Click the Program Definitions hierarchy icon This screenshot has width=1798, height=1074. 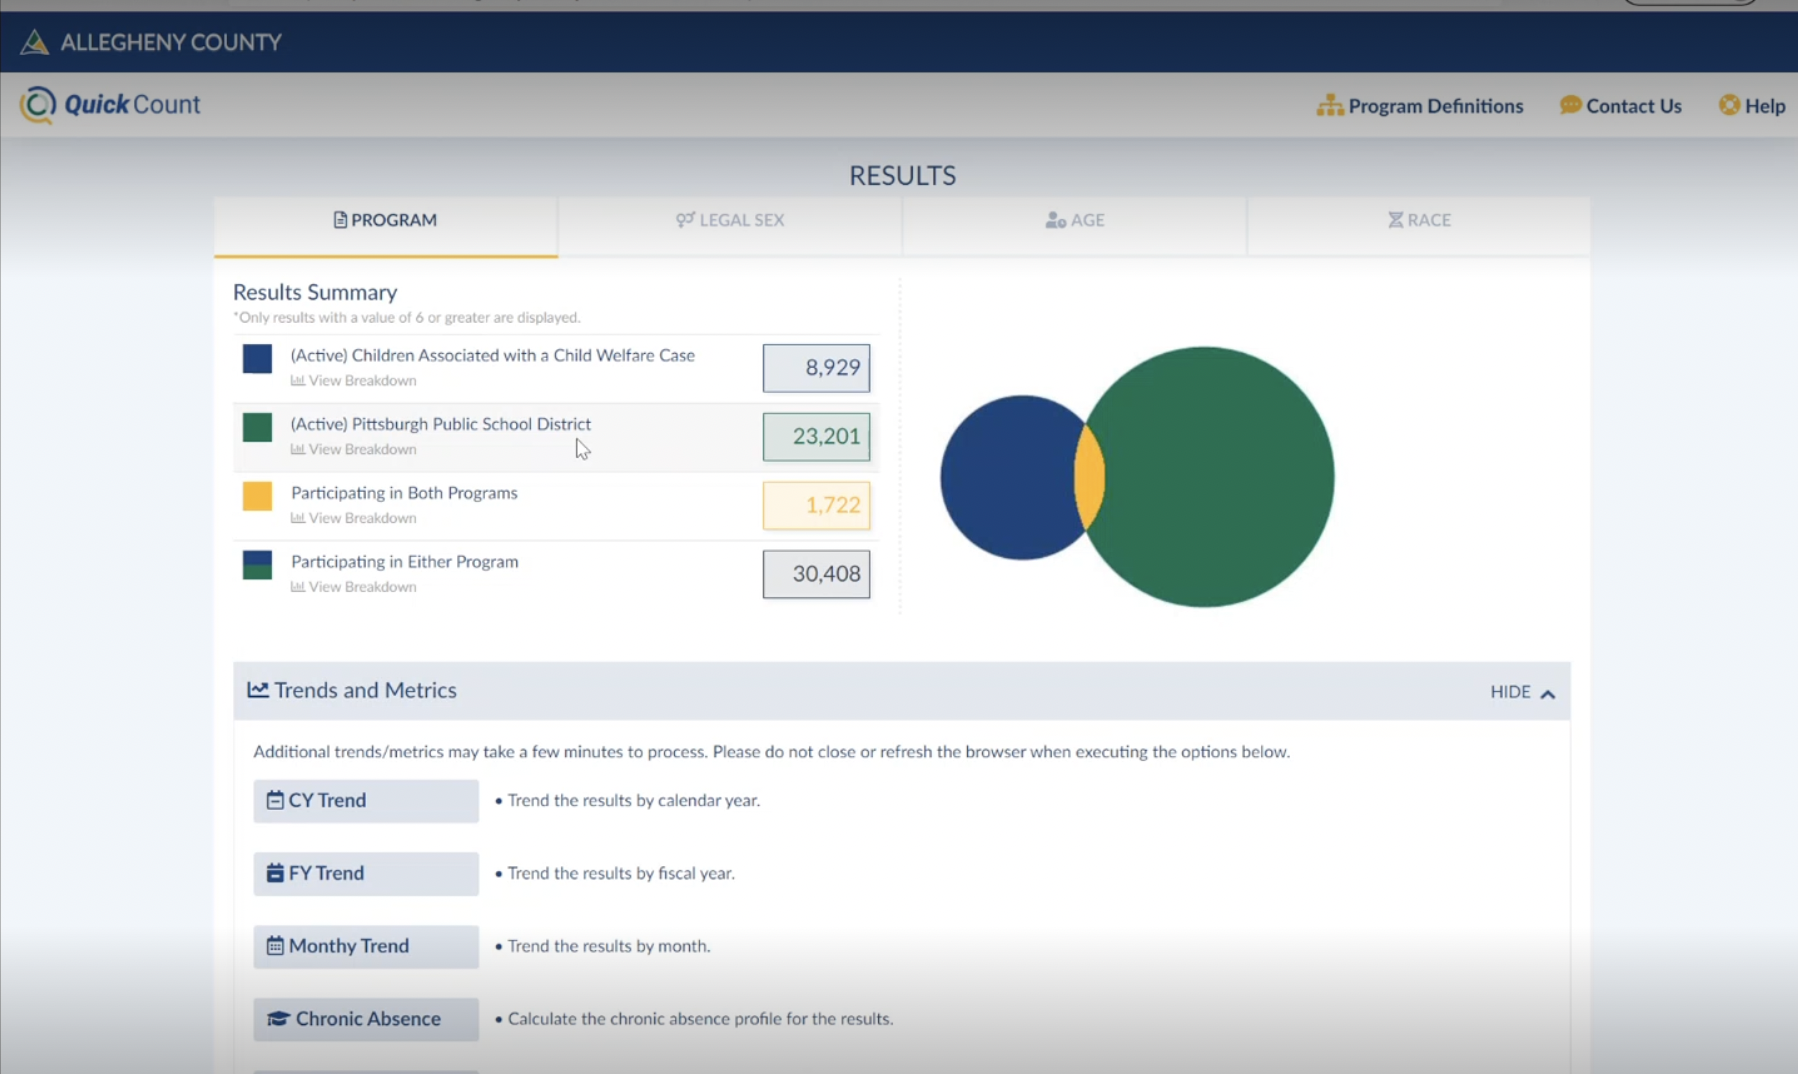pos(1329,105)
